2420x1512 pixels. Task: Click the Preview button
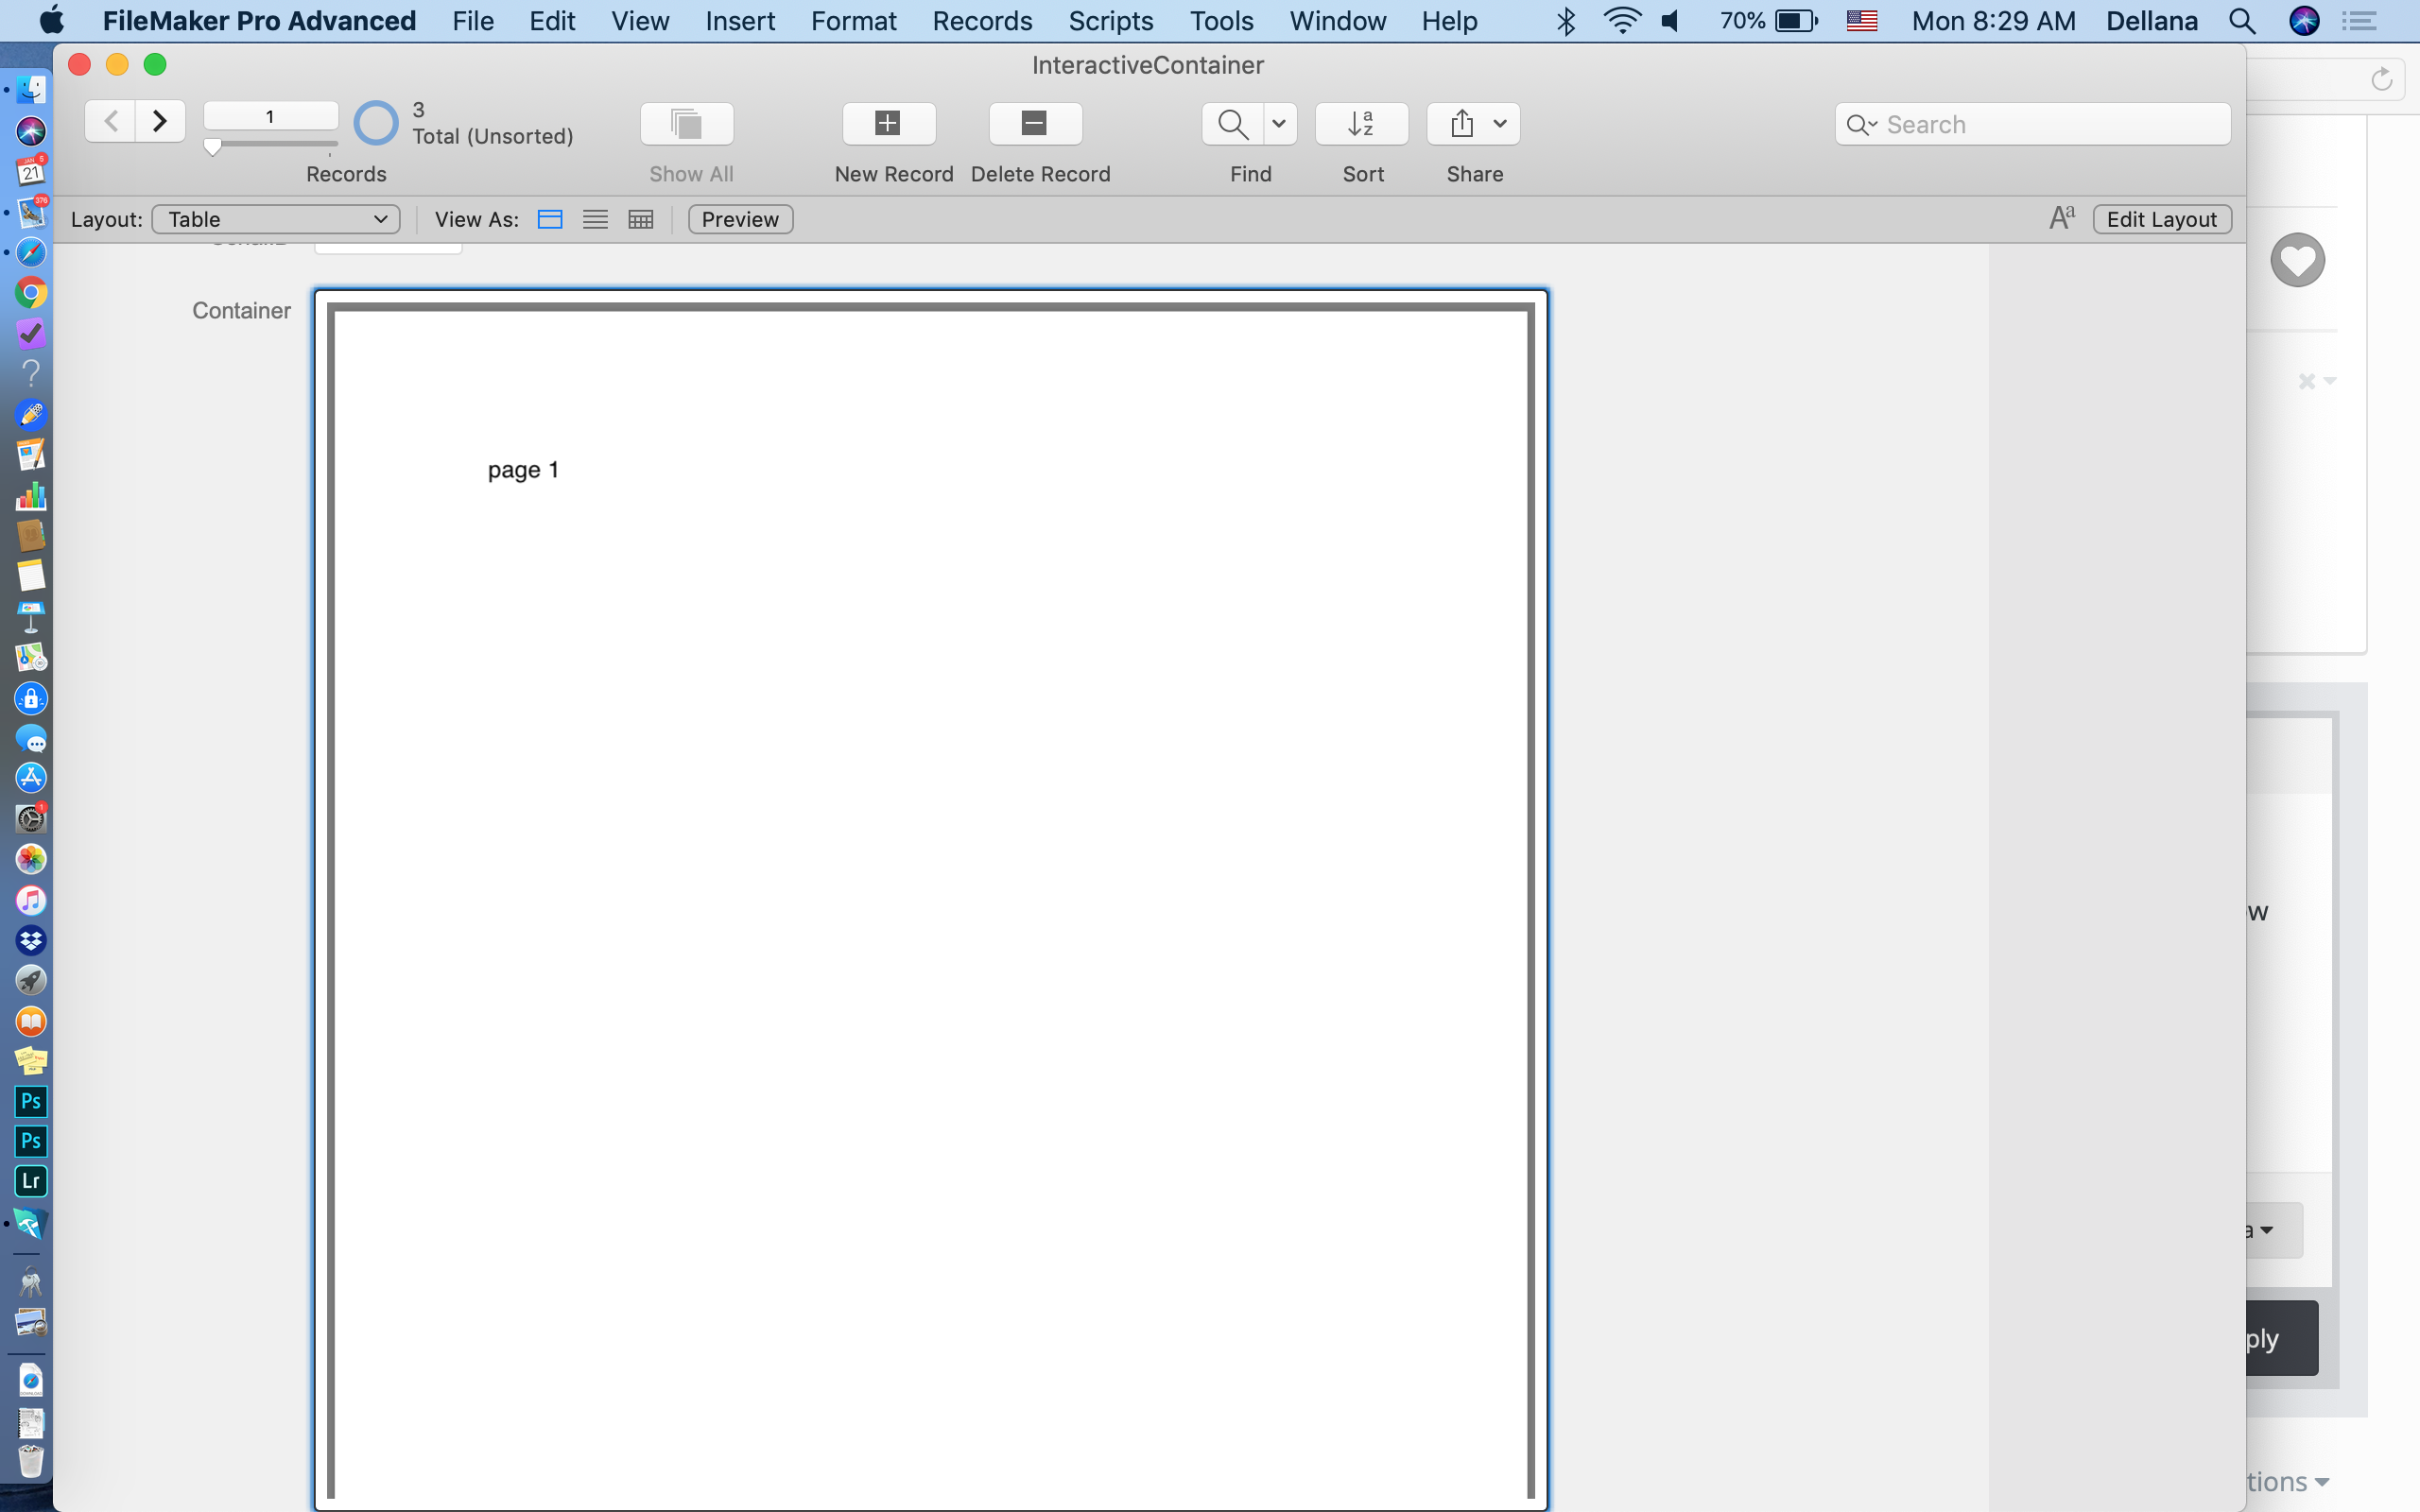pos(740,219)
